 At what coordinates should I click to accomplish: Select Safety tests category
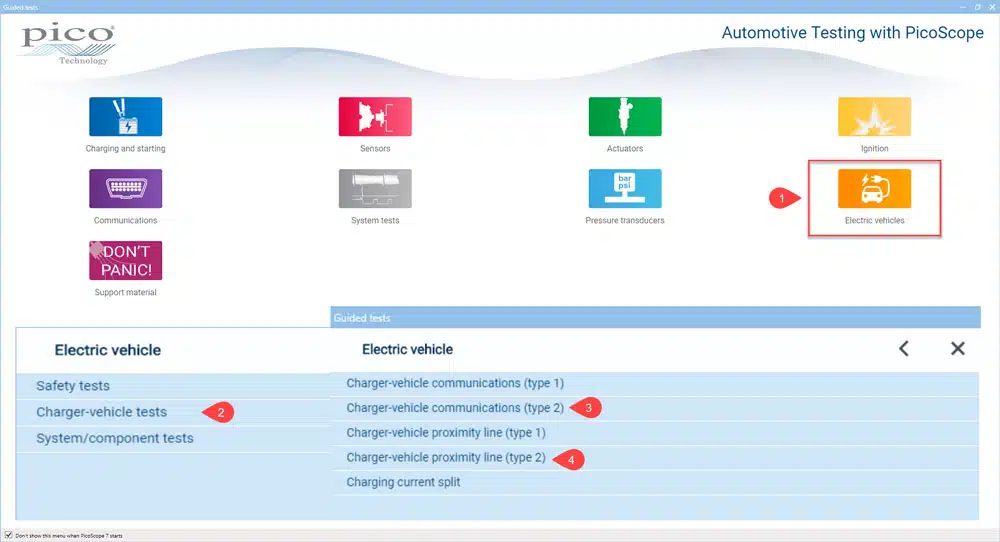coord(173,386)
